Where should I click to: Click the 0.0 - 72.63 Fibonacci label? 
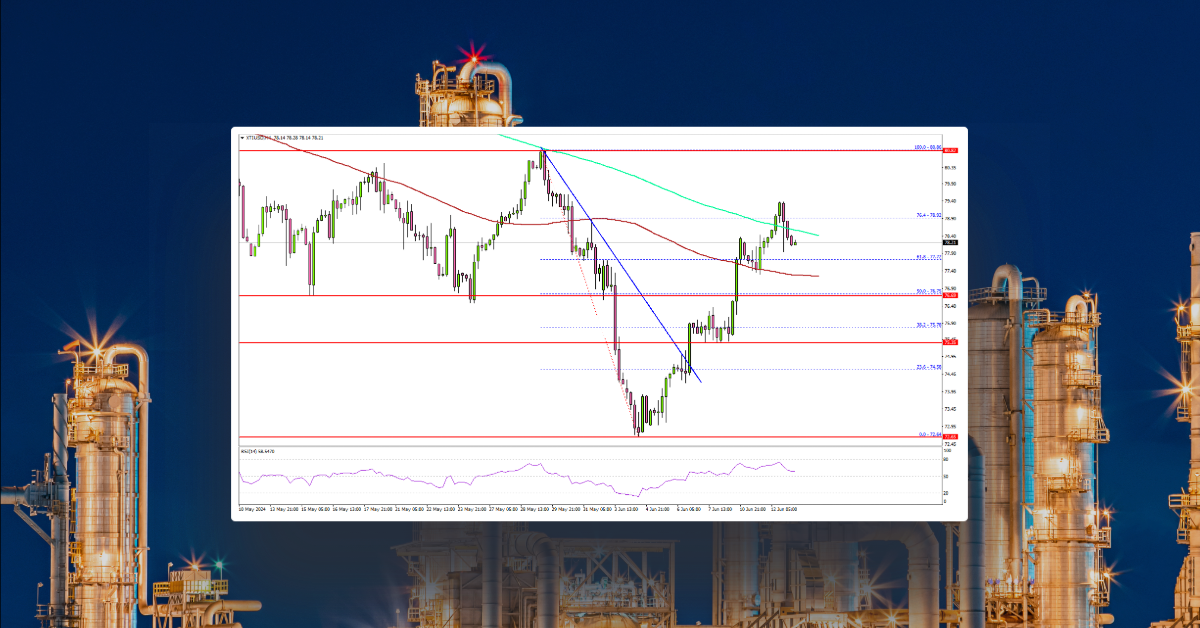click(x=926, y=434)
